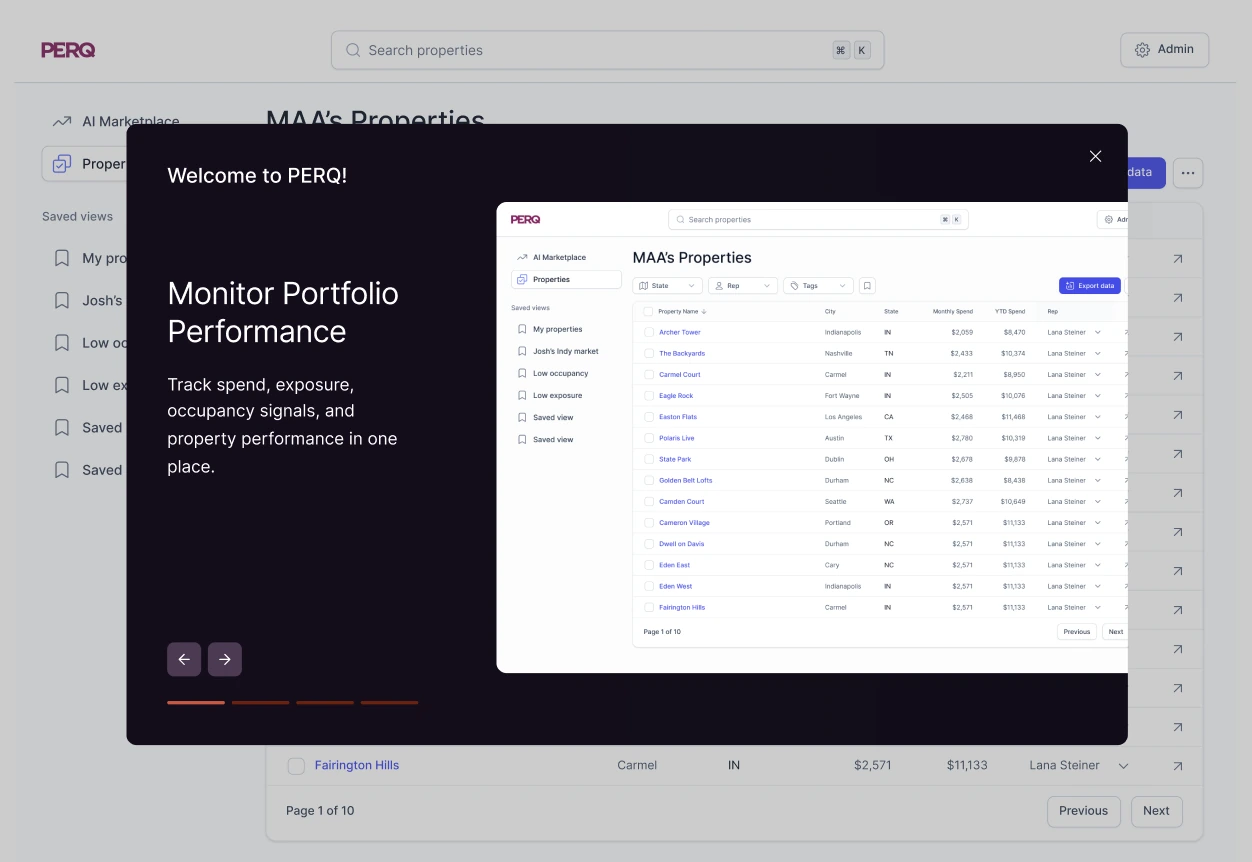Select the first highlighted slide progress bar

pos(196,702)
